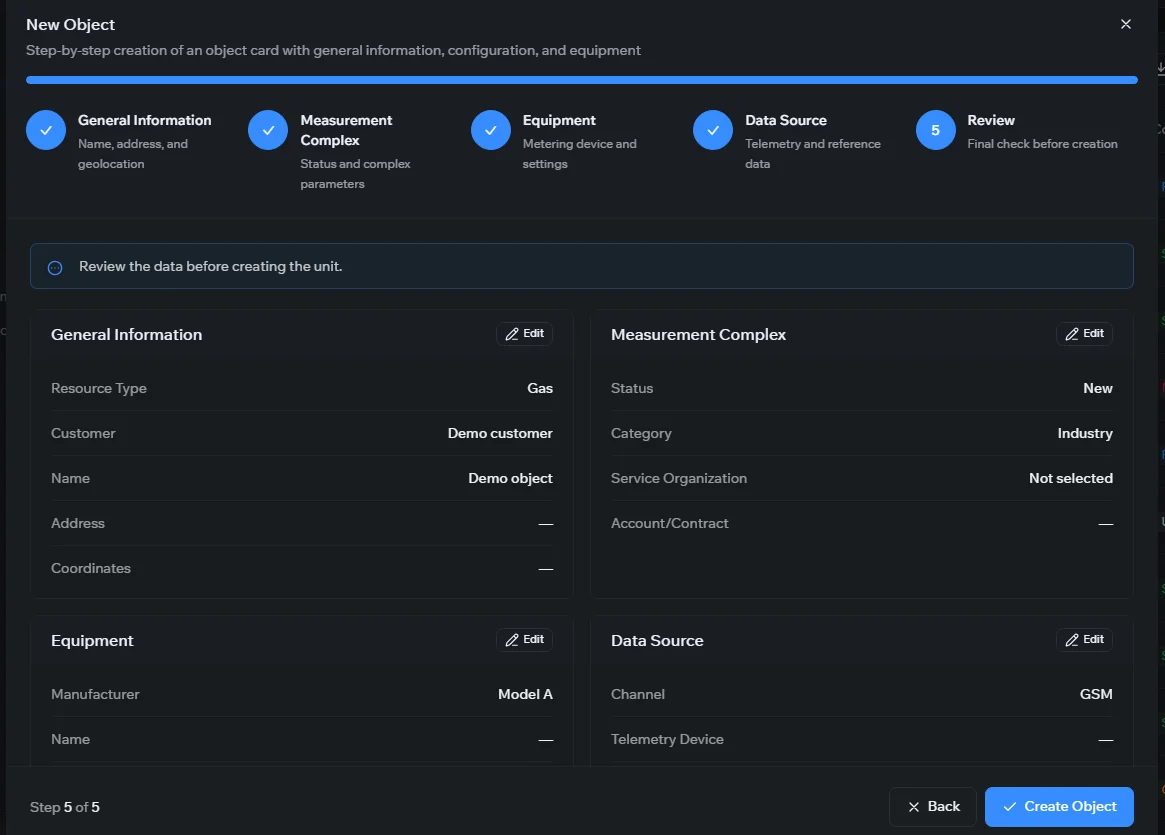Select the 'GSM' channel value
The image size is (1165, 835).
click(x=1096, y=695)
